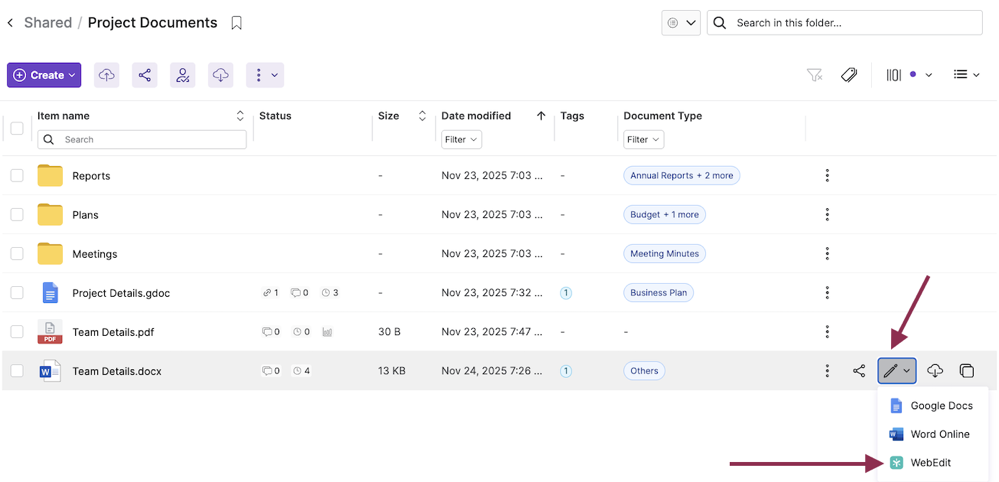Toggle the select all items checkbox
This screenshot has width=999, height=482.
17,128
